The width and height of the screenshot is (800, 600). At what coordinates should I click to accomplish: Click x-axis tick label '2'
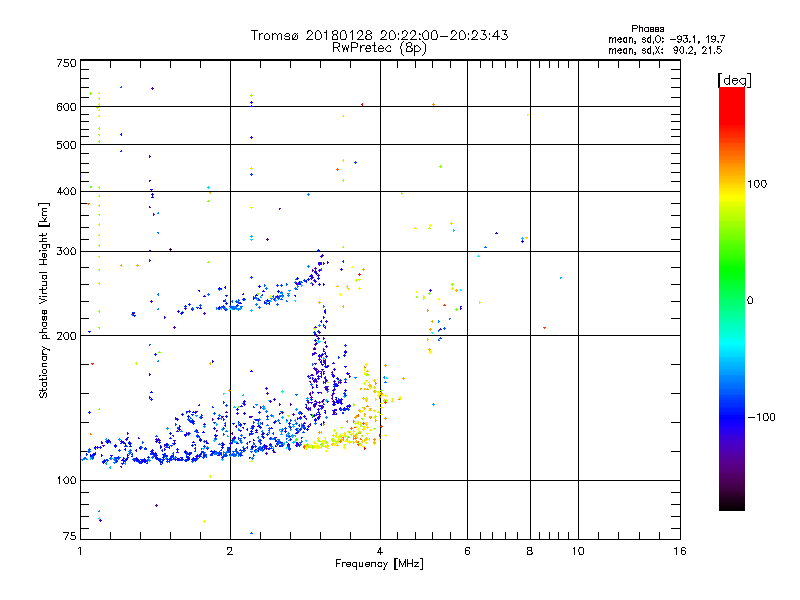(230, 551)
